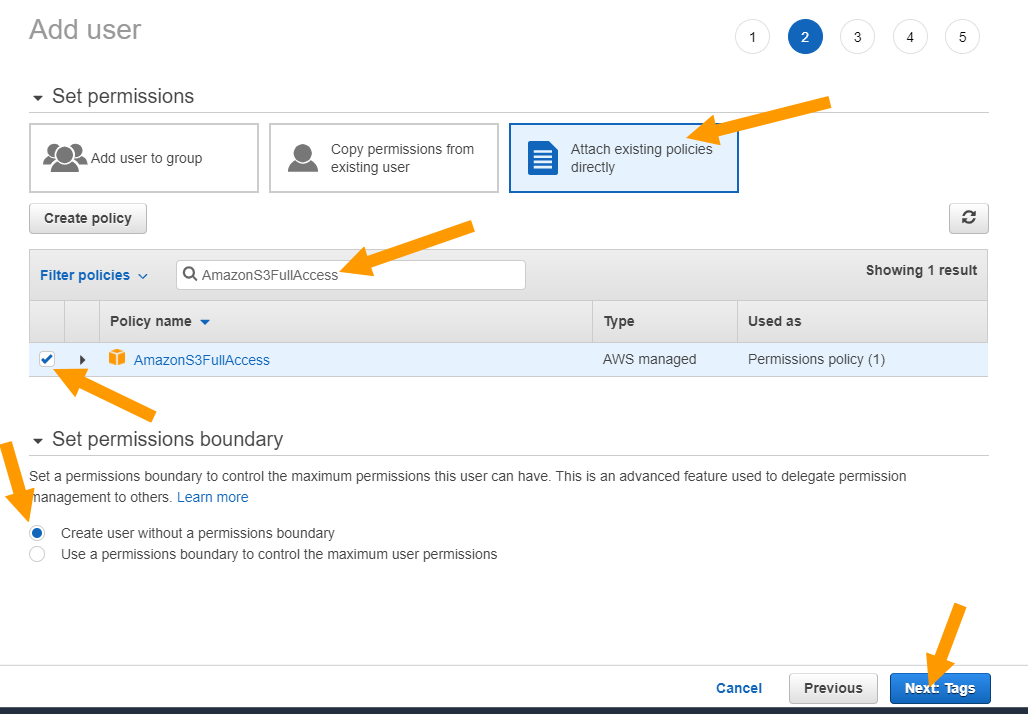Screen dimensions: 1028x714
Task: Jump to wizard step 4
Action: coord(910,37)
